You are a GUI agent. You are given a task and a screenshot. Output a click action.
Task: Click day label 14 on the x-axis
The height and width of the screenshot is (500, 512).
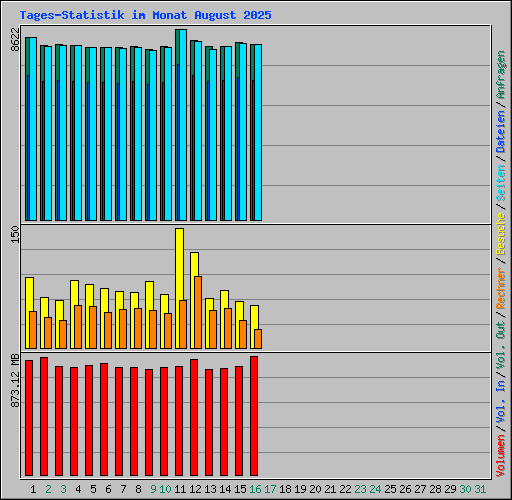point(225,489)
